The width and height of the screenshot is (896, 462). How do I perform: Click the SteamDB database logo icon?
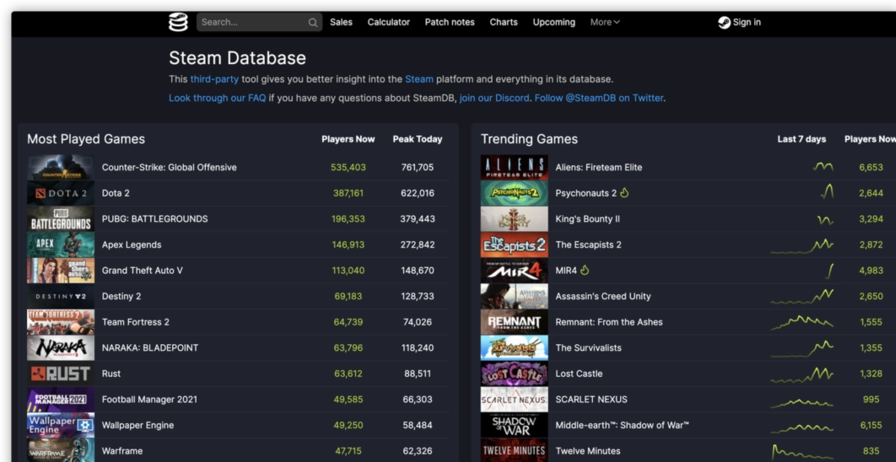(178, 22)
